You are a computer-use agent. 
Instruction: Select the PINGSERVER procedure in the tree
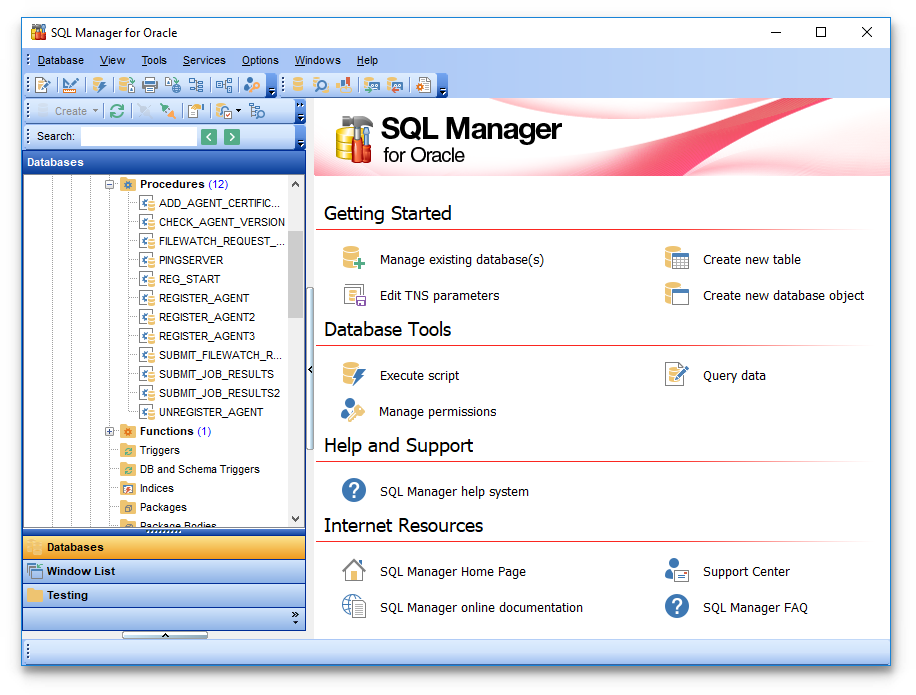pyautogui.click(x=190, y=260)
